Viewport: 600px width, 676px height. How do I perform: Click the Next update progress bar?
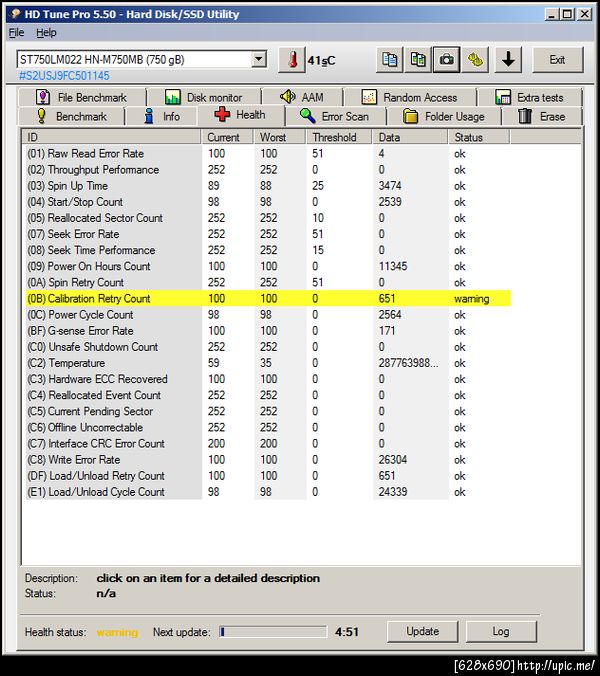click(273, 632)
